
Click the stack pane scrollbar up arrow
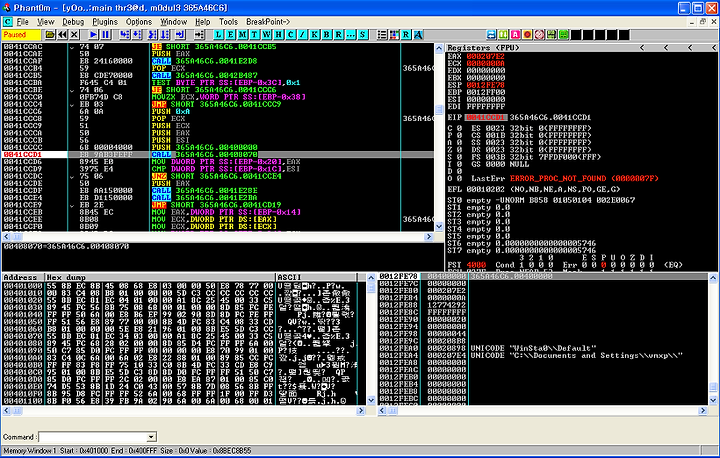(x=713, y=278)
